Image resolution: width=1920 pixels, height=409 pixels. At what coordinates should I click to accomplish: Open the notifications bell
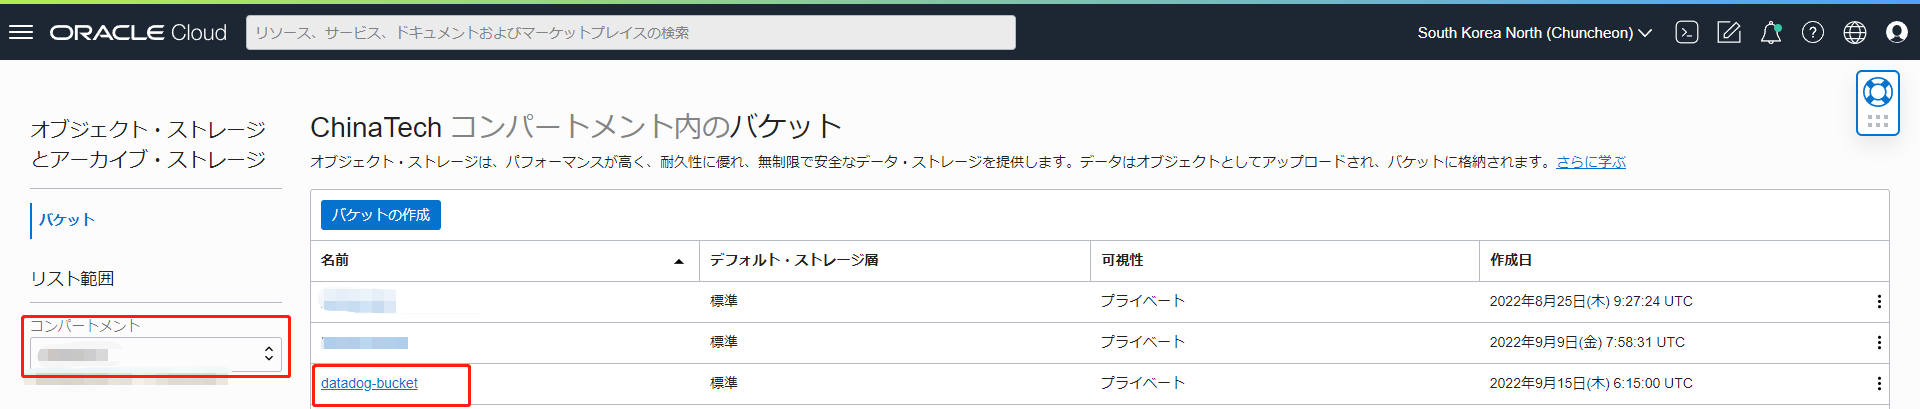[1771, 32]
